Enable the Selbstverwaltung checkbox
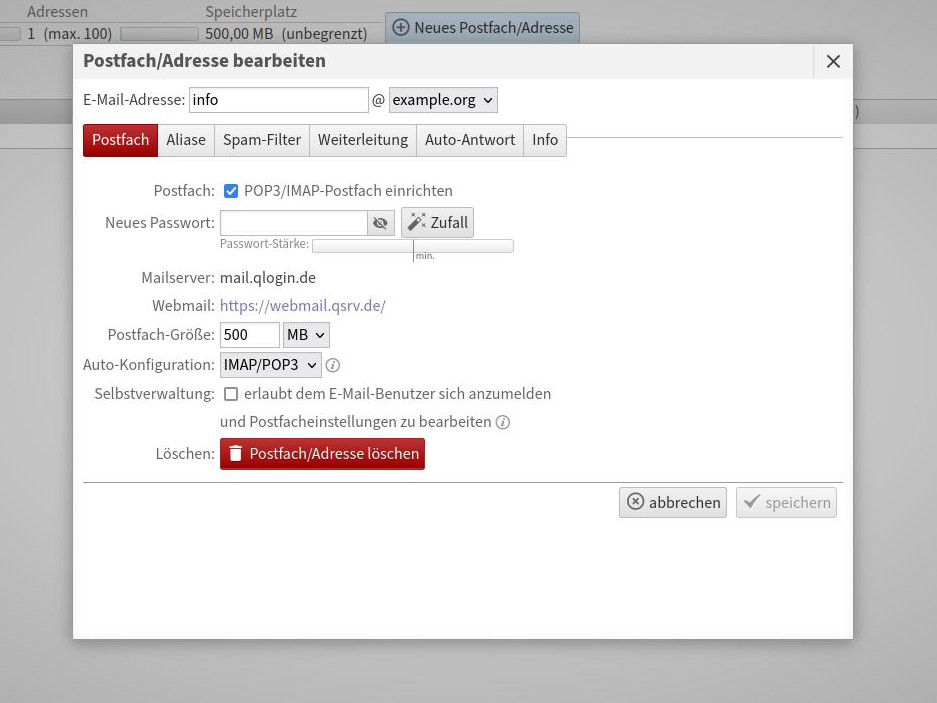The width and height of the screenshot is (937, 703). point(230,394)
